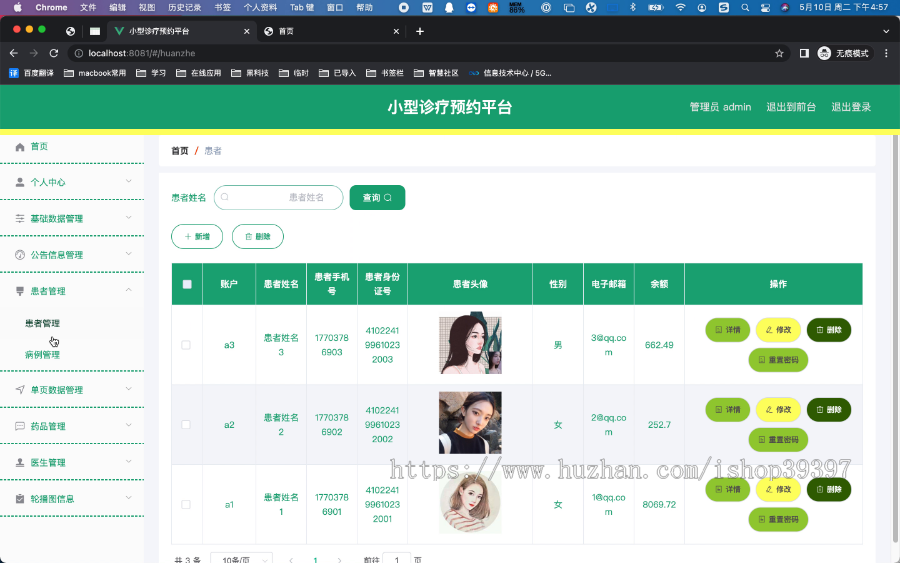Click the Wi-Fi icon in menu bar

(x=680, y=7)
